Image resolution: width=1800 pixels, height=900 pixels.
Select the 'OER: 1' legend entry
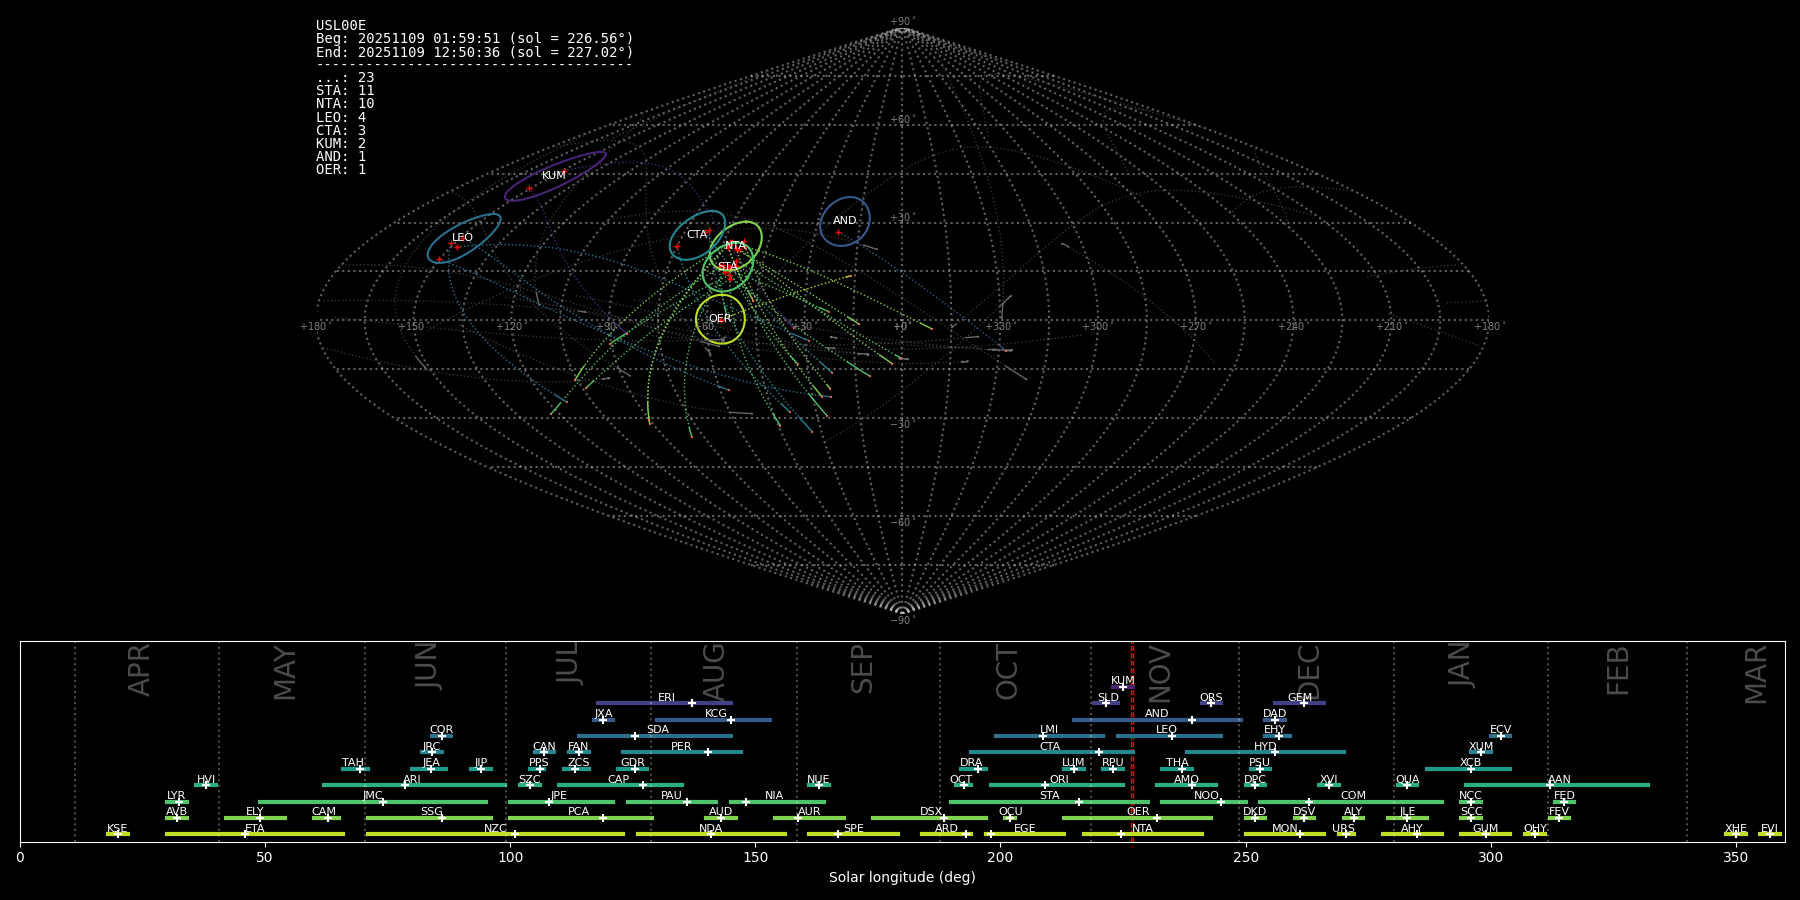[x=341, y=170]
